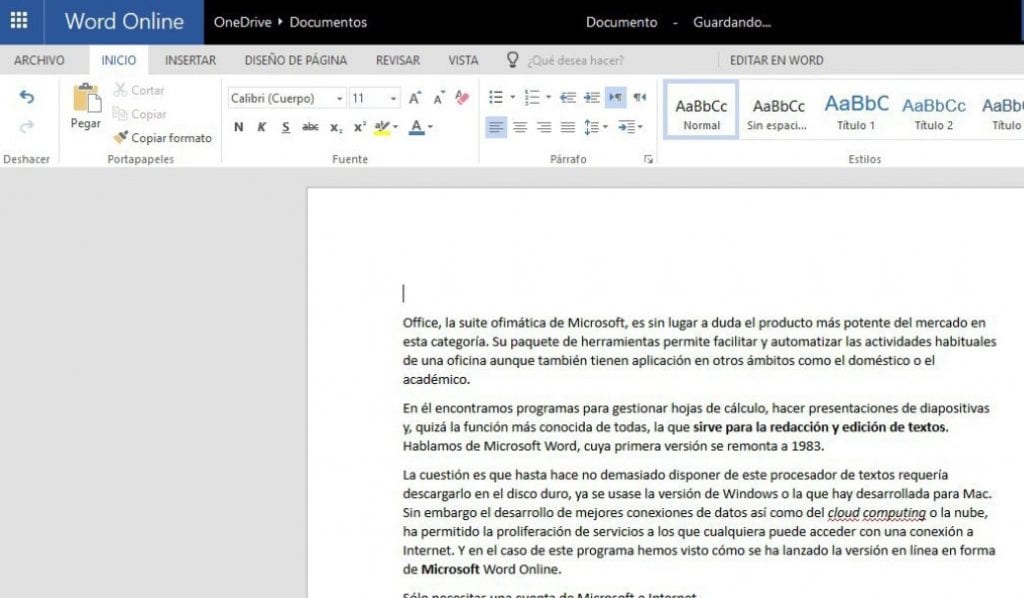Image resolution: width=1024 pixels, height=598 pixels.
Task: Click the Documentos breadcrumb link
Action: [x=328, y=22]
